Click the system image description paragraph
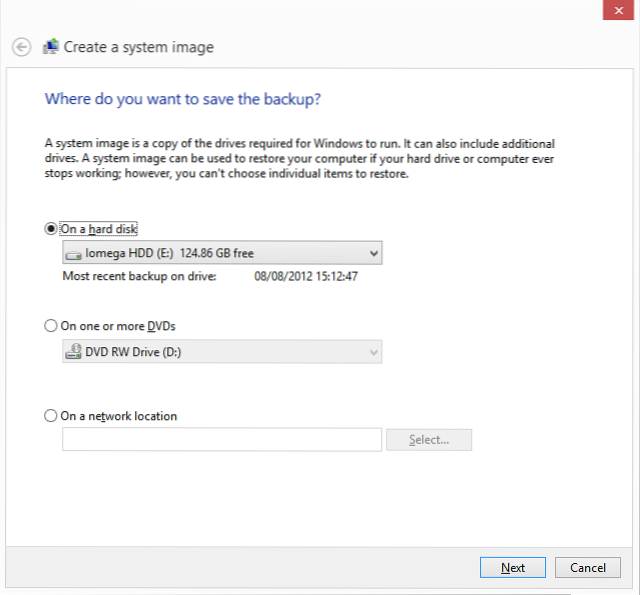The height and width of the screenshot is (595, 640). (300, 159)
